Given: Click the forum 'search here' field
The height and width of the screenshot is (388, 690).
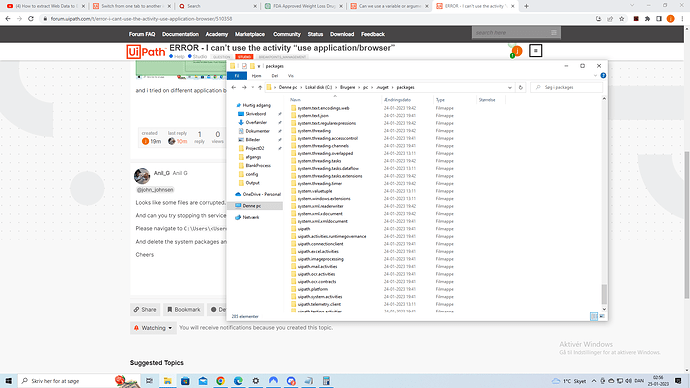Looking at the screenshot, I should tap(512, 33).
